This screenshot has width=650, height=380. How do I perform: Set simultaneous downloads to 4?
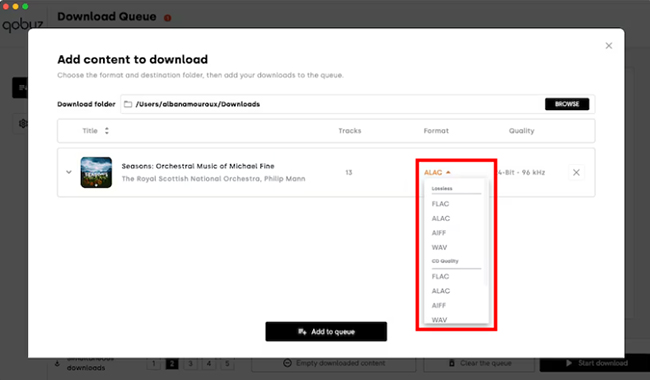(209, 363)
